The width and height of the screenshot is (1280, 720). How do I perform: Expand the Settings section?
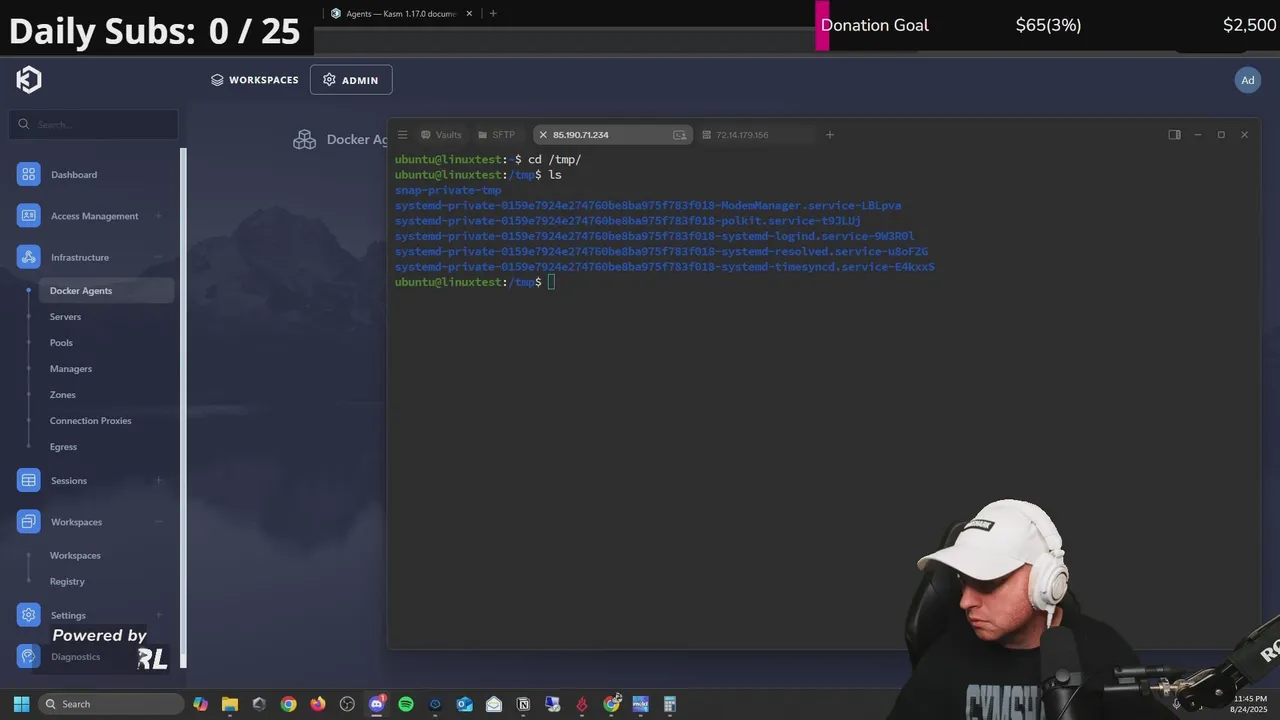(x=158, y=615)
